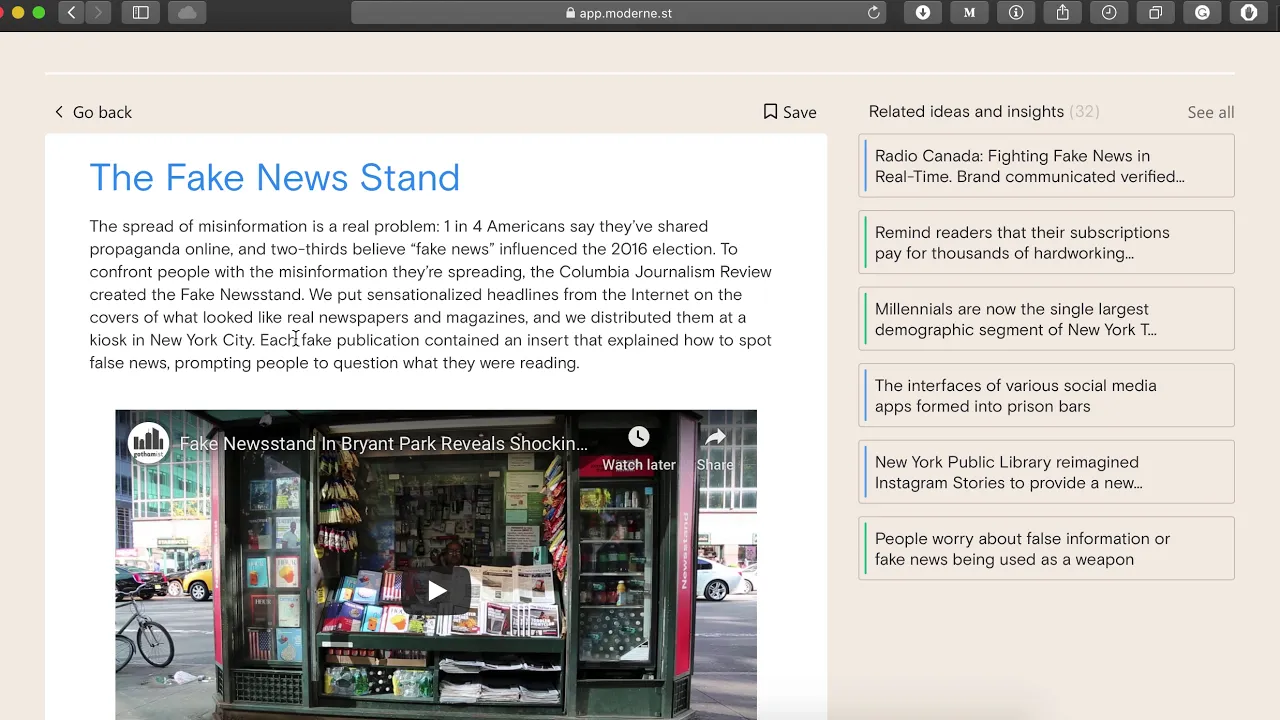The height and width of the screenshot is (720, 1280).
Task: Click the Go back chevron icon
Action: pos(59,112)
